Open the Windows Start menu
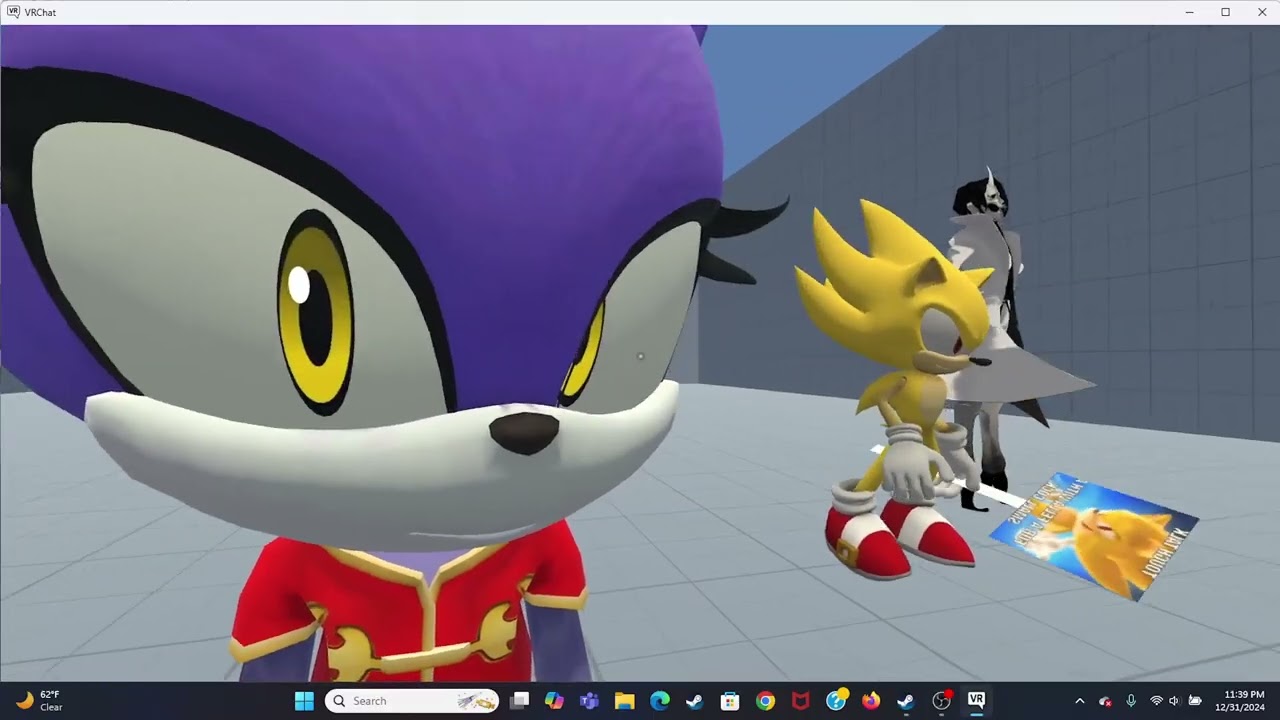 click(305, 701)
